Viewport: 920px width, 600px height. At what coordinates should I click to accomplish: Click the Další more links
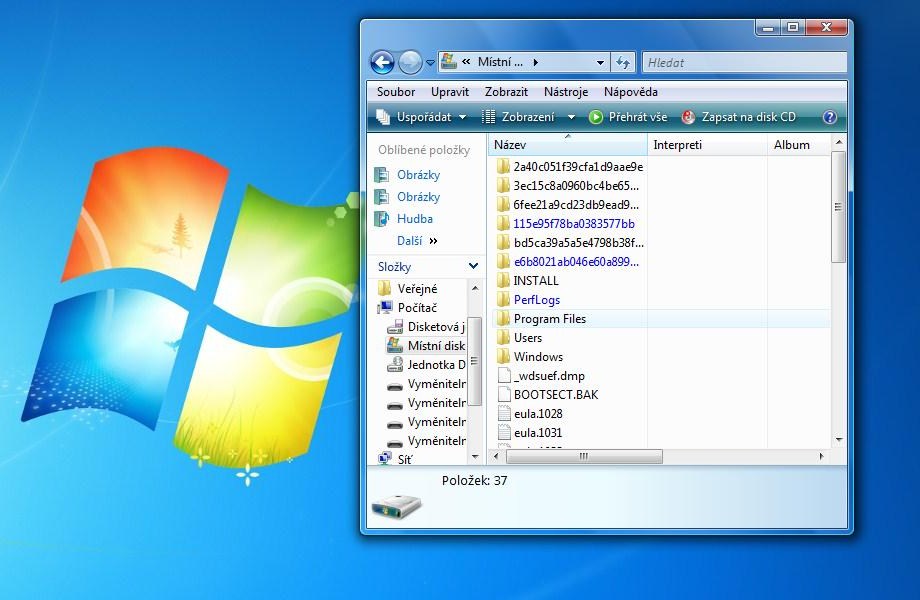417,240
